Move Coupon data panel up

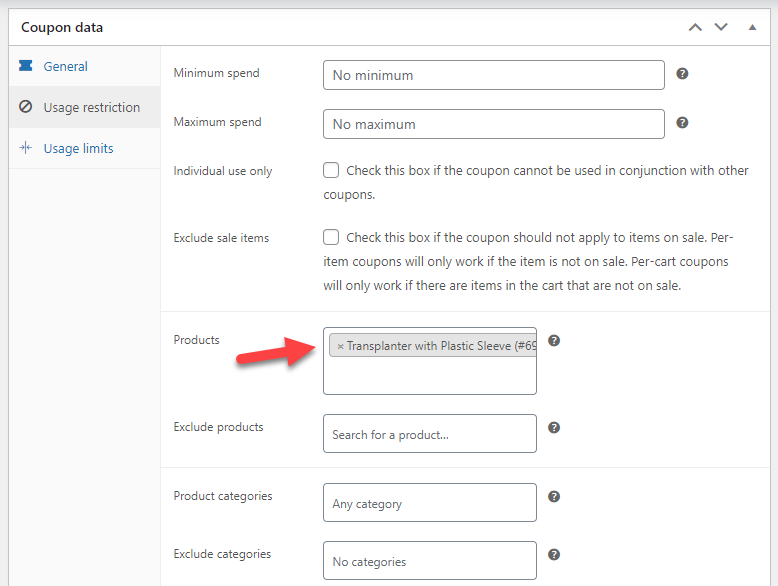pyautogui.click(x=695, y=27)
